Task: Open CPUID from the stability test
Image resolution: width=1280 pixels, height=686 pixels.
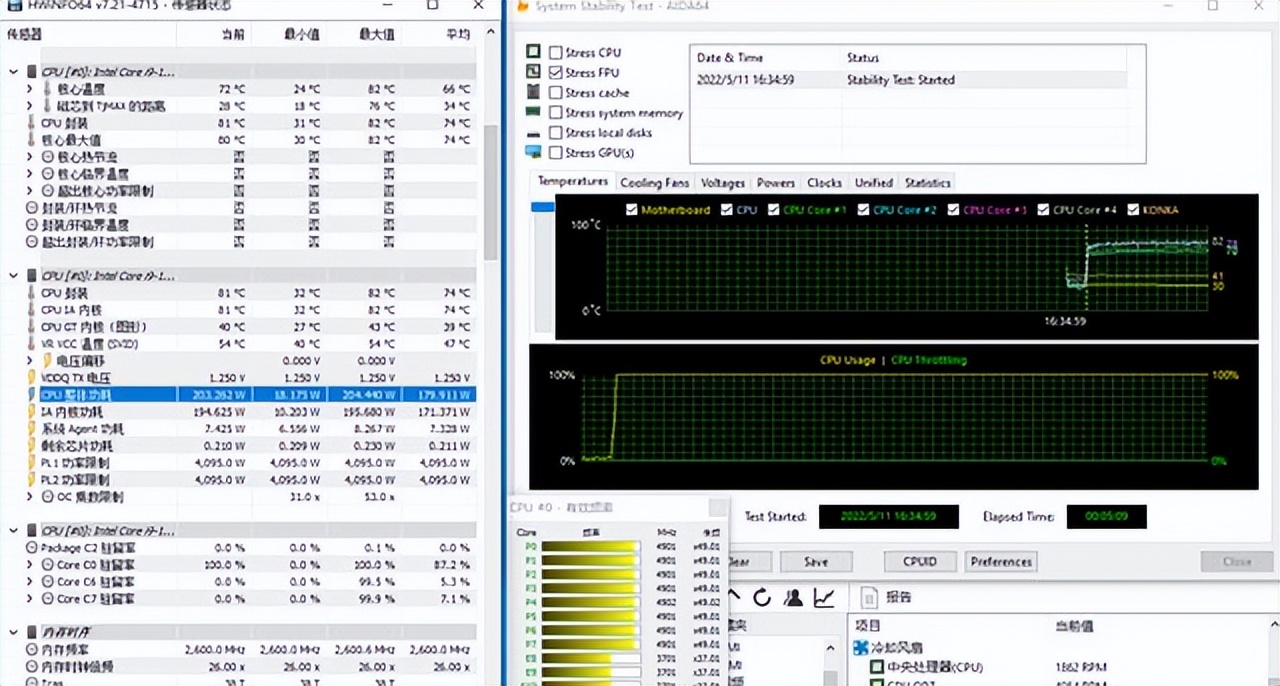Action: coord(920,562)
